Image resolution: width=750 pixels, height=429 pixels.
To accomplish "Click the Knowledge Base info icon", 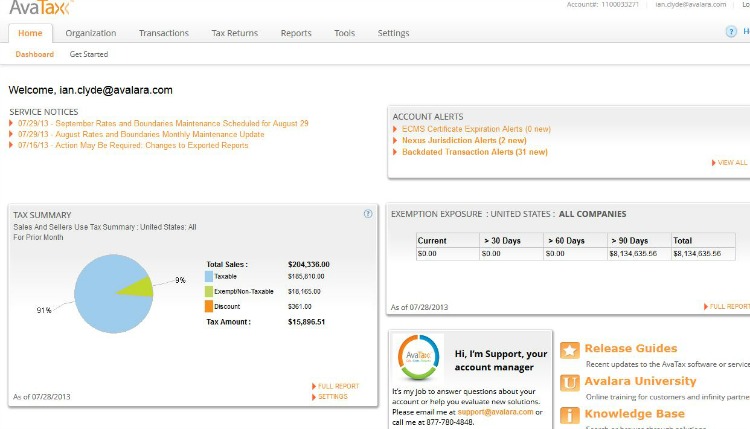I will [x=569, y=414].
